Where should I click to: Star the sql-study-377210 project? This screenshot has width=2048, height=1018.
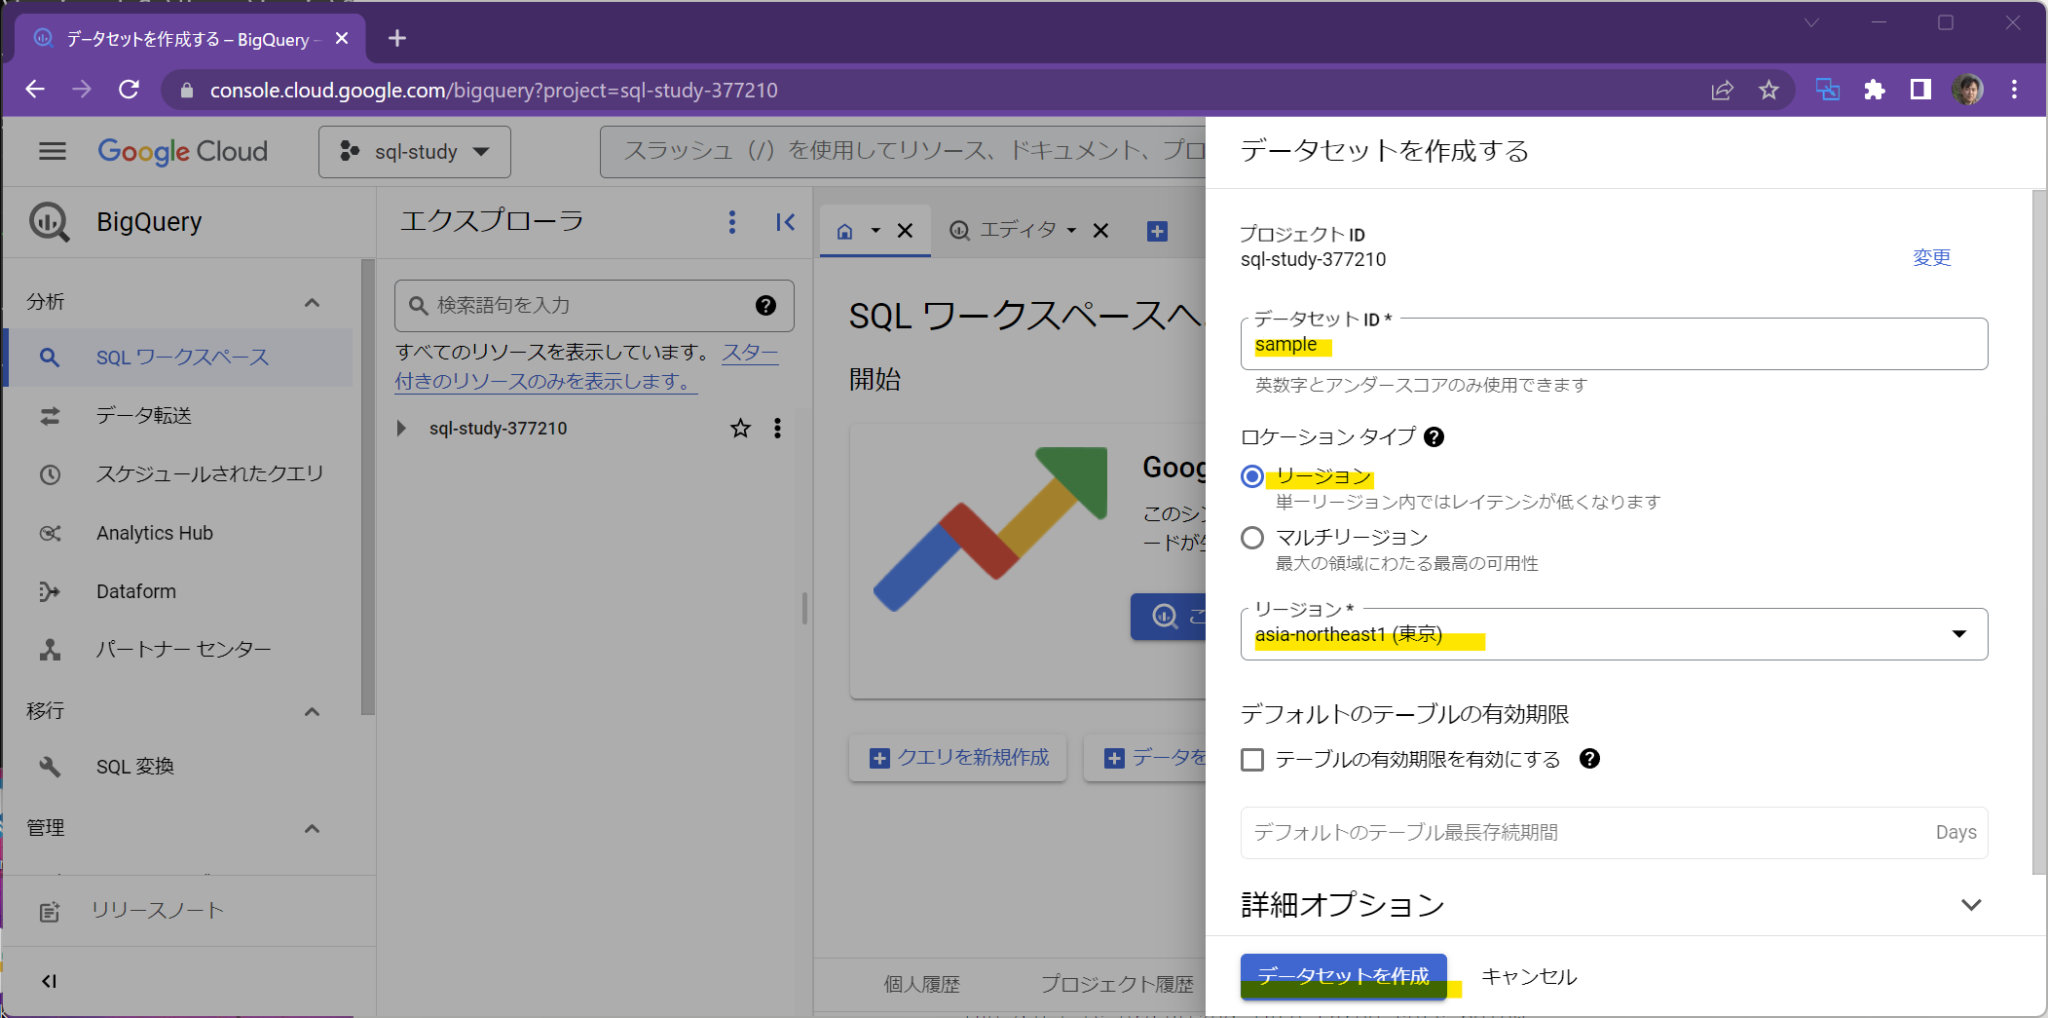click(740, 428)
